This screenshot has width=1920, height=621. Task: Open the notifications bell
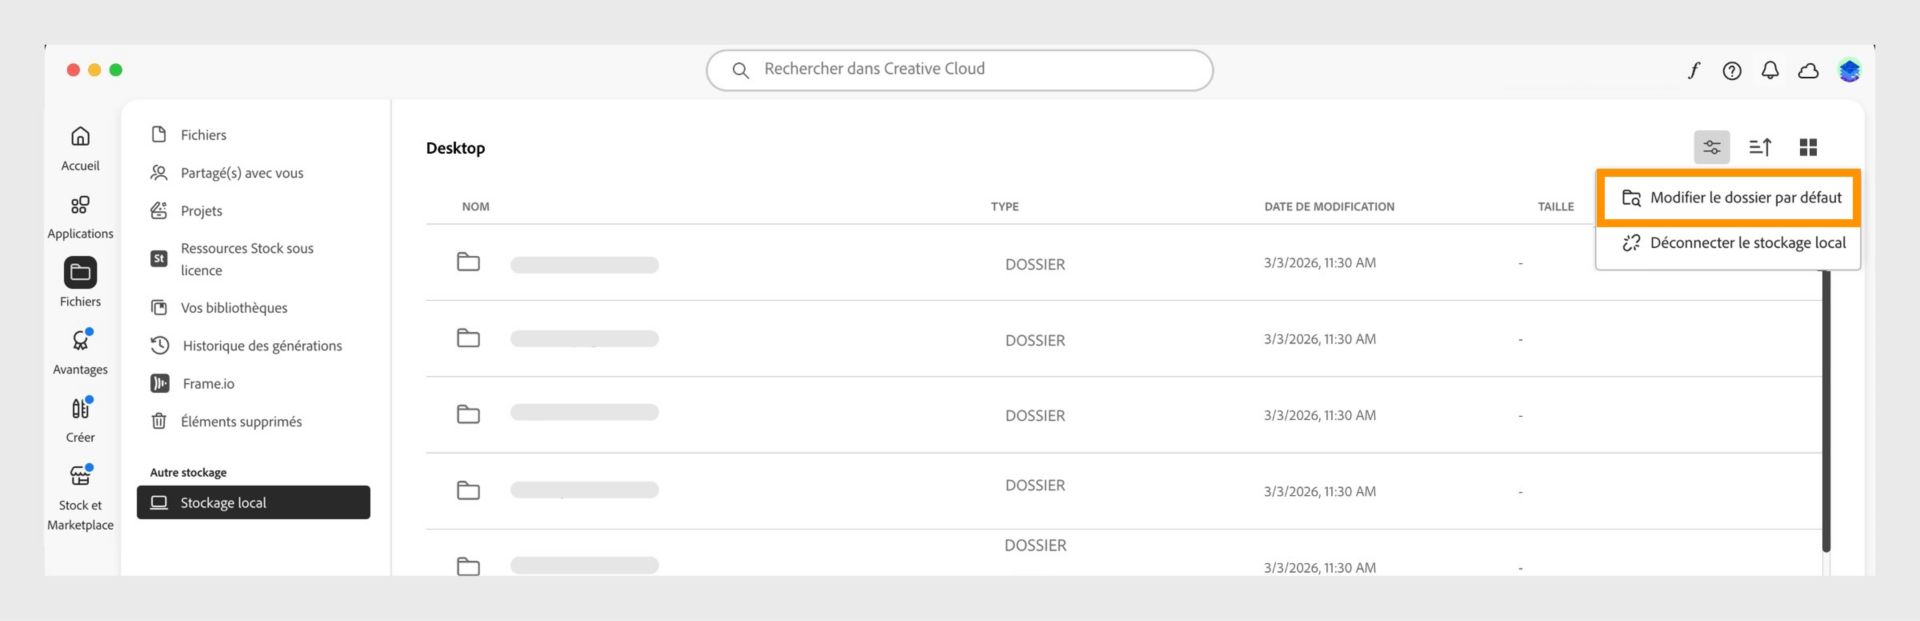click(x=1770, y=70)
